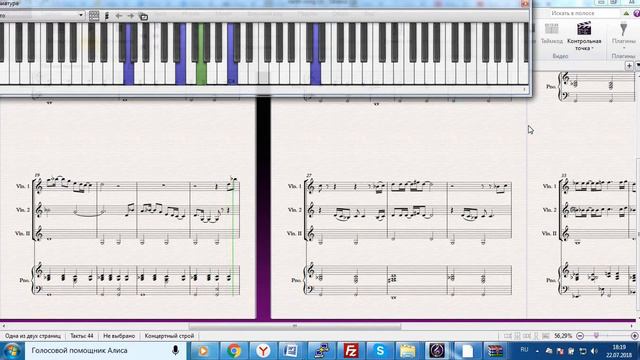Open the purple help icon
This screenshot has width=640, height=360.
pyautogui.click(x=637, y=13)
